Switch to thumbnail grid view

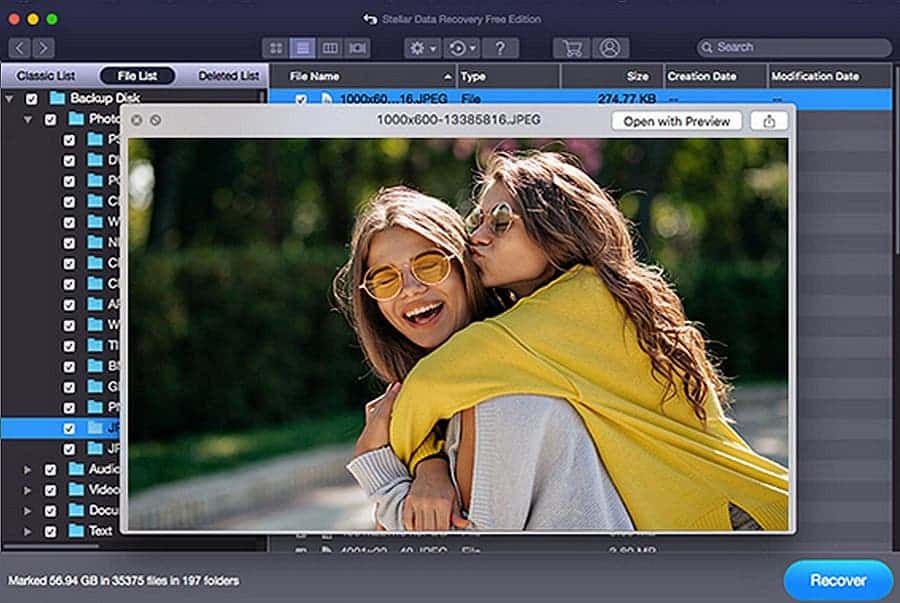[x=276, y=48]
